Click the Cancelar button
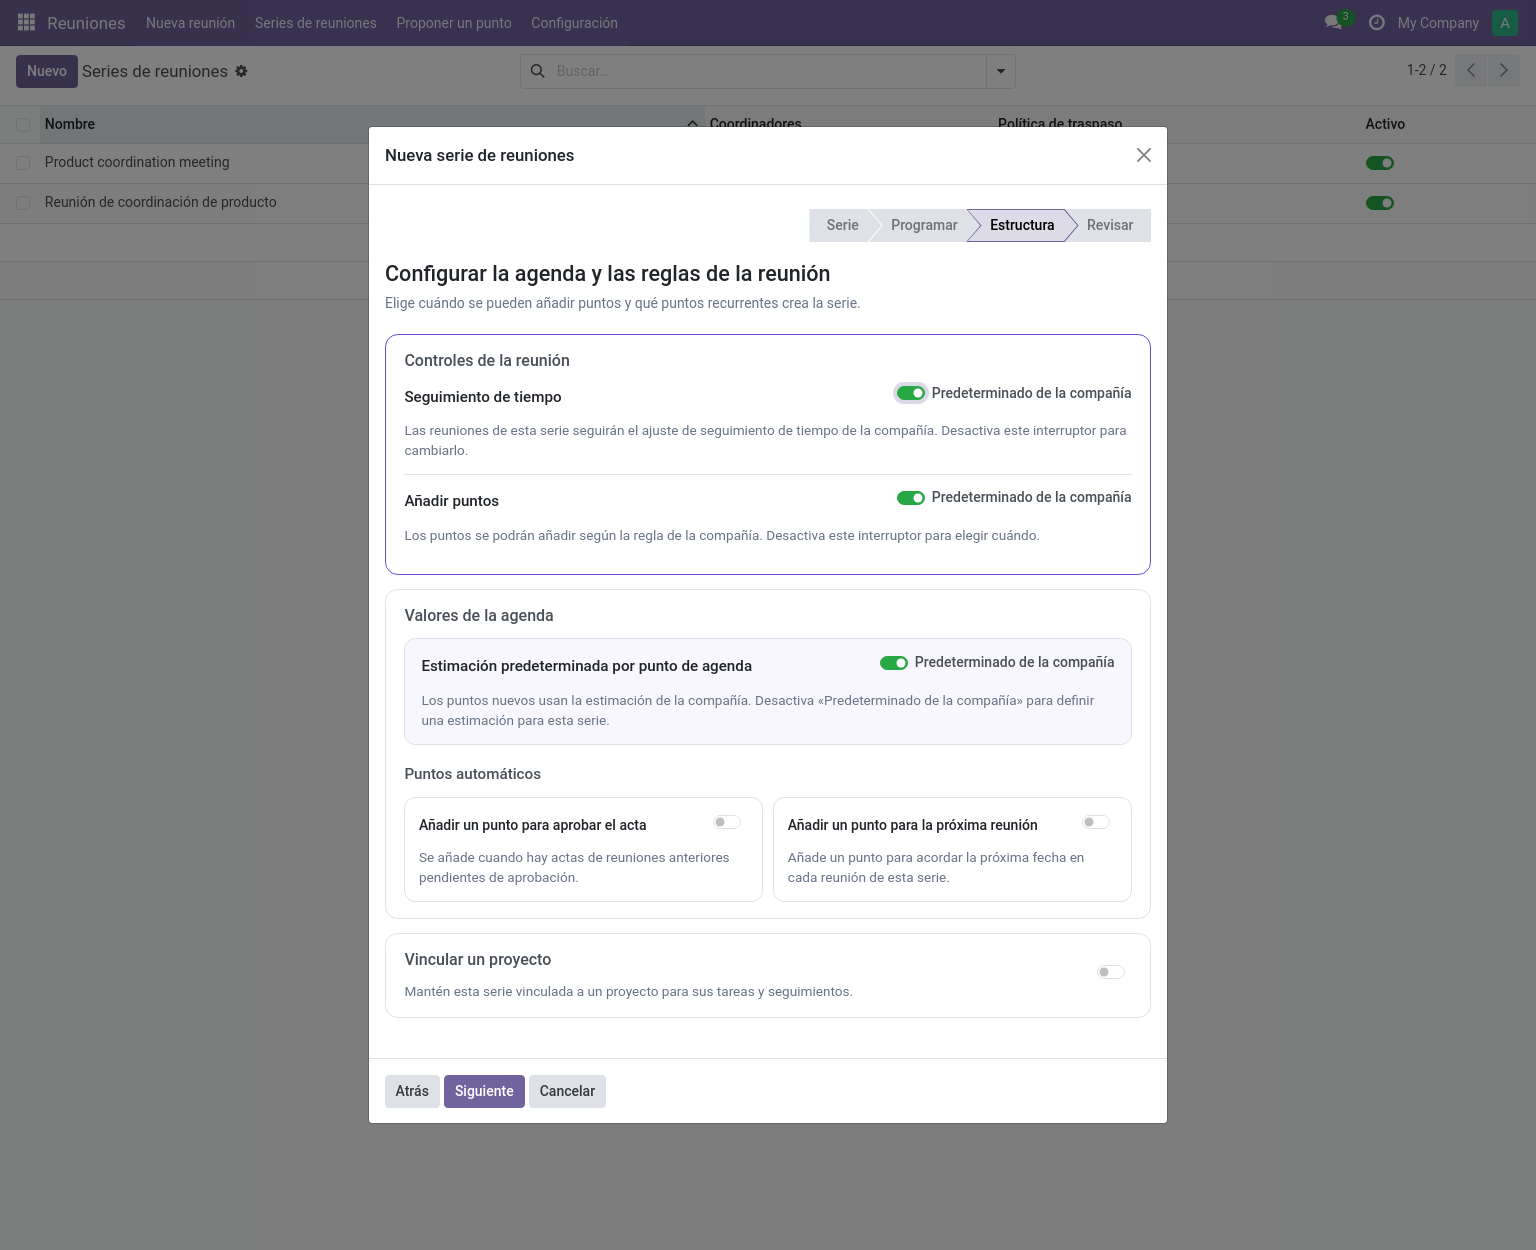This screenshot has width=1536, height=1250. [567, 1091]
